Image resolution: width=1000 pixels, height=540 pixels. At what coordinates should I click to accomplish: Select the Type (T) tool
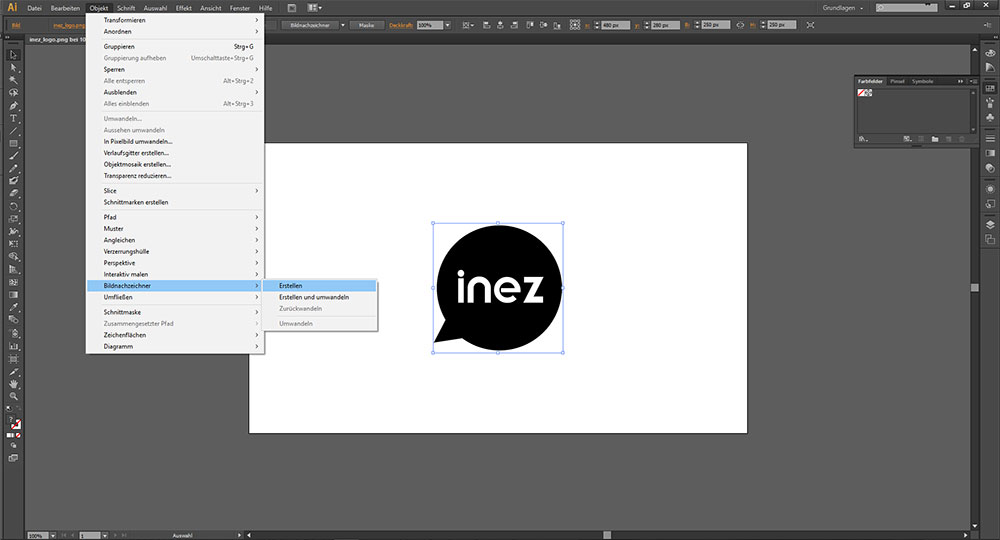tap(13, 119)
